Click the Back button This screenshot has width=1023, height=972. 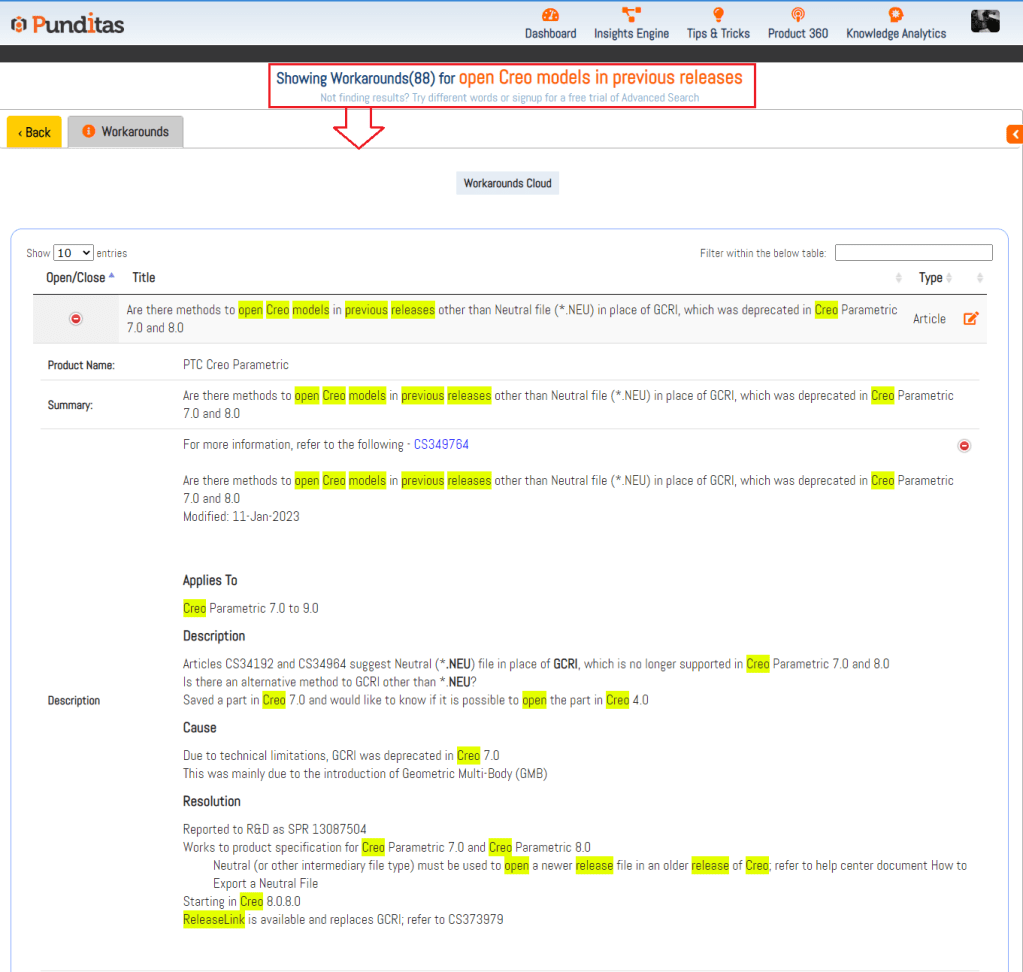[x=34, y=132]
